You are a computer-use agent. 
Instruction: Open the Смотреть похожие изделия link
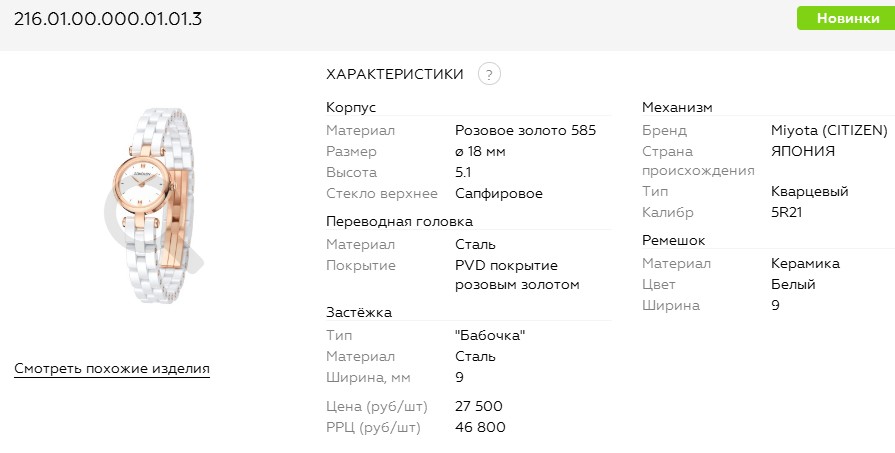(112, 369)
